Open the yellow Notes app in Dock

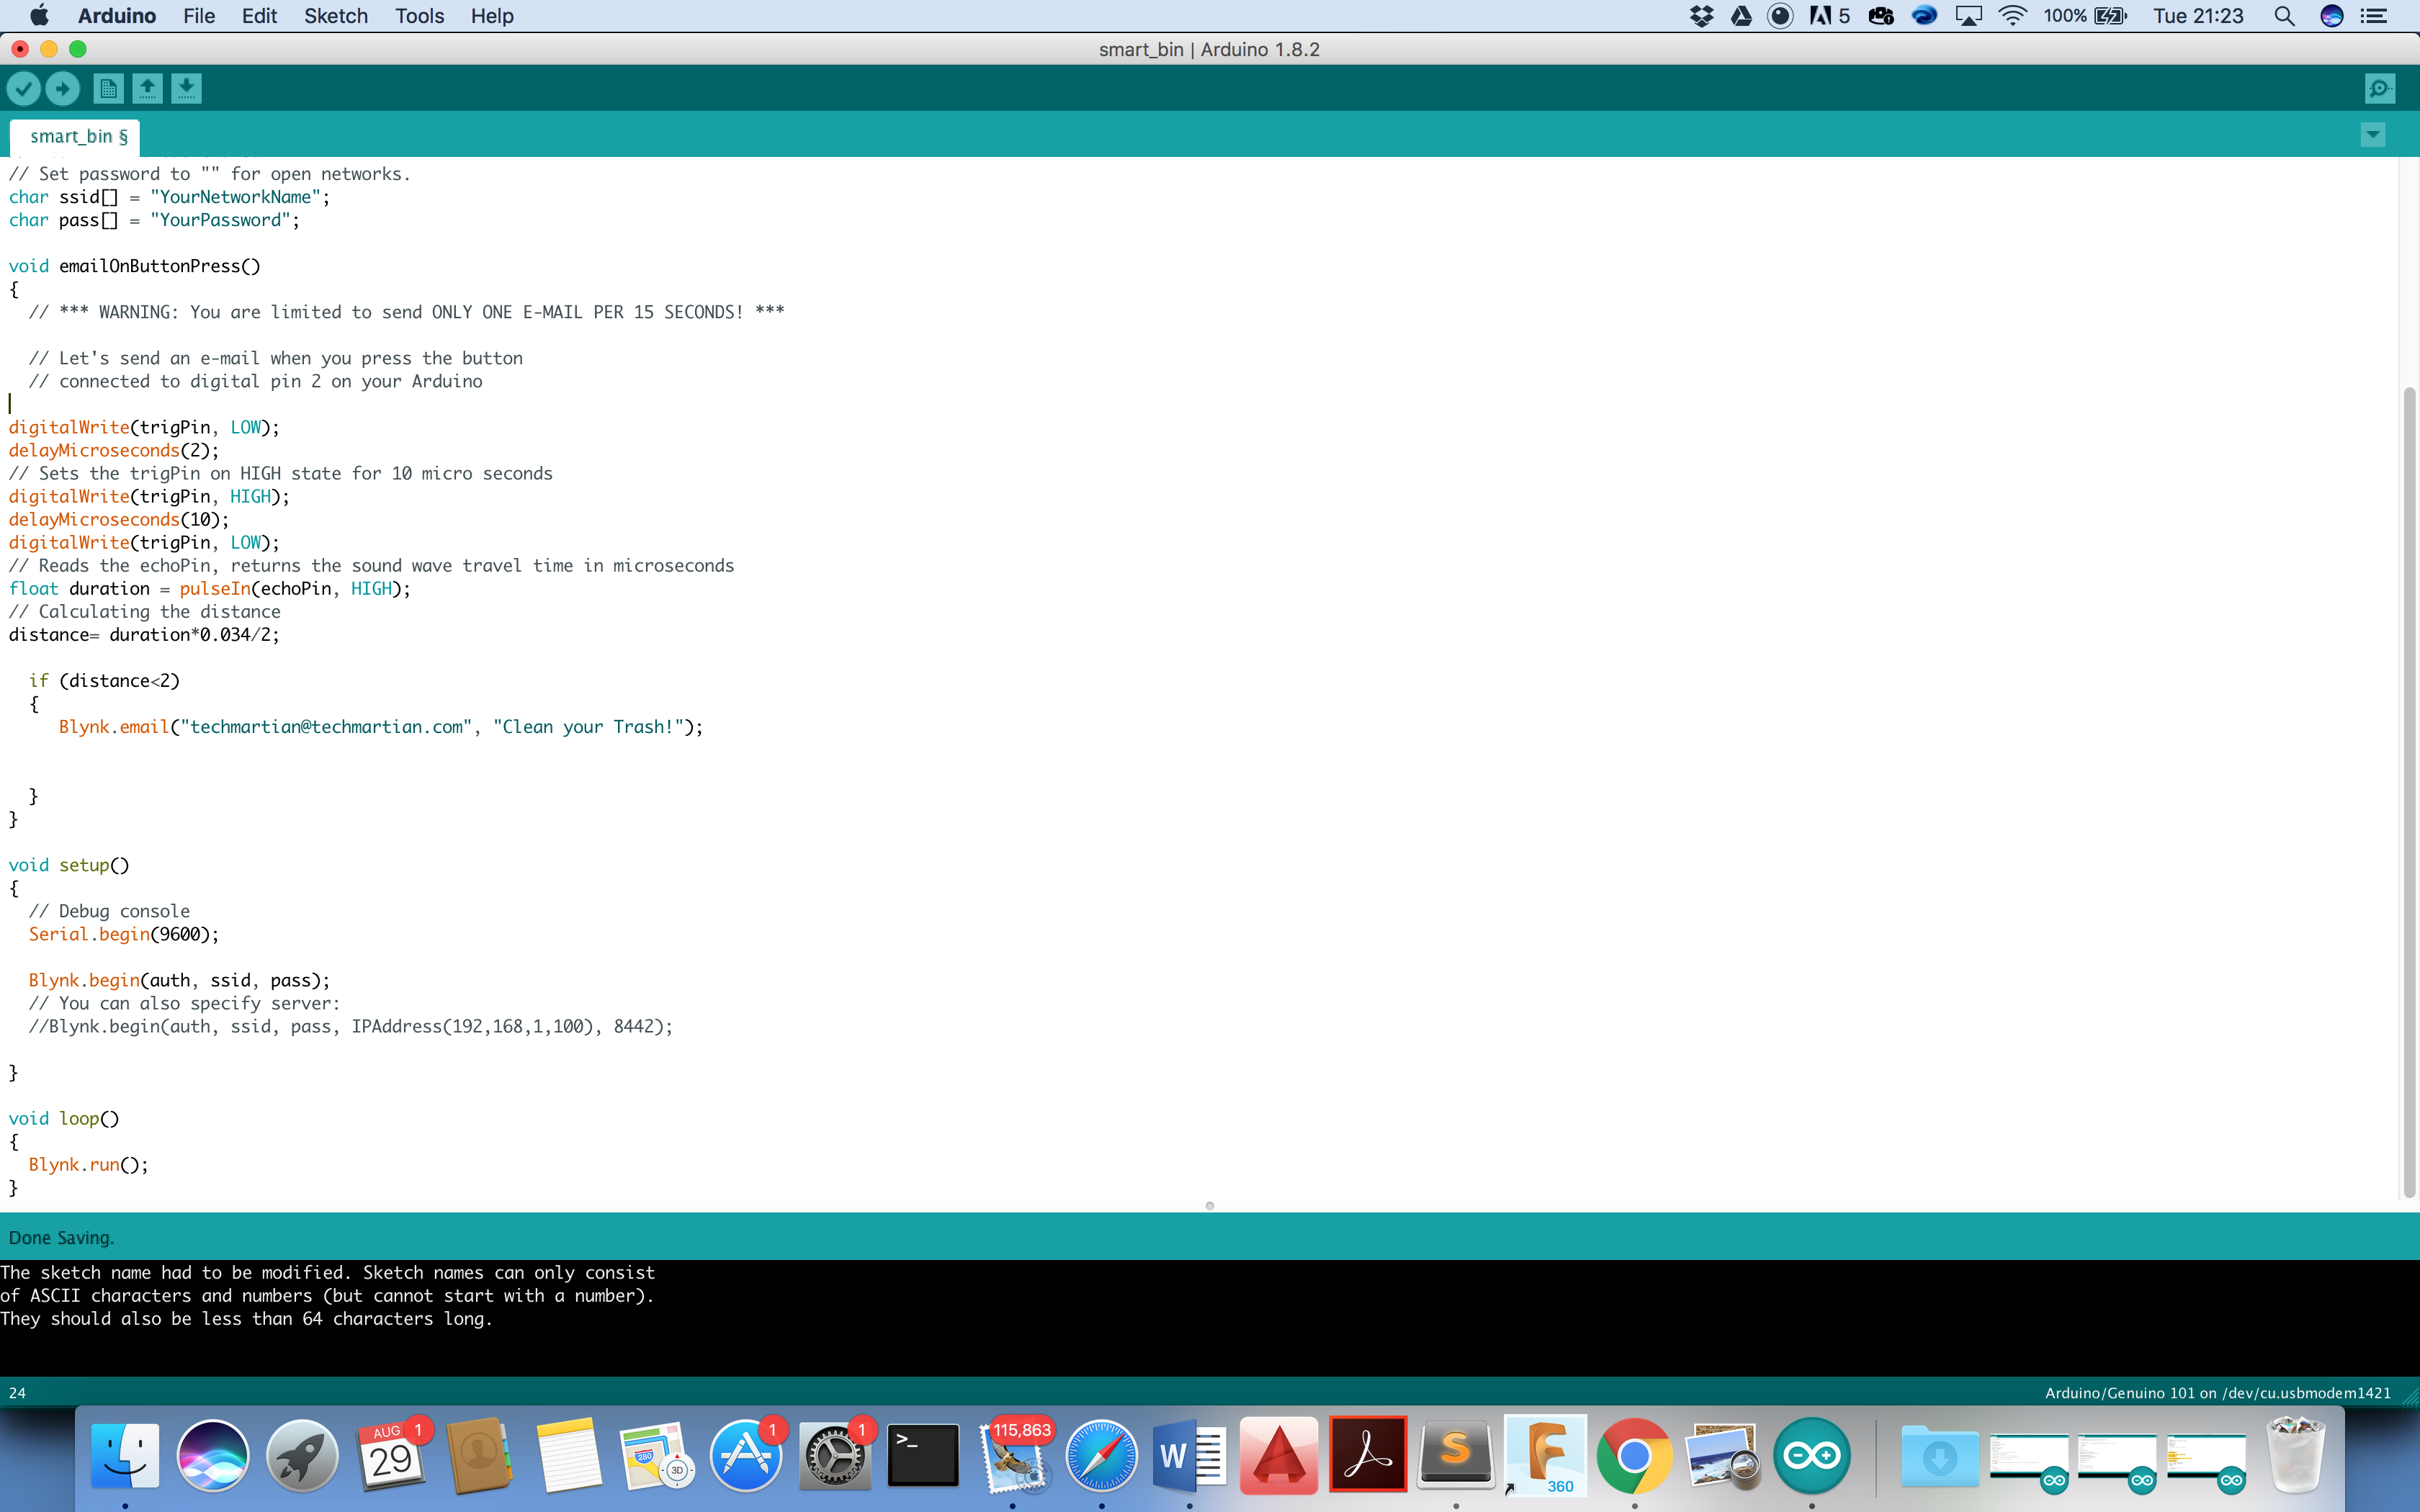click(x=568, y=1456)
